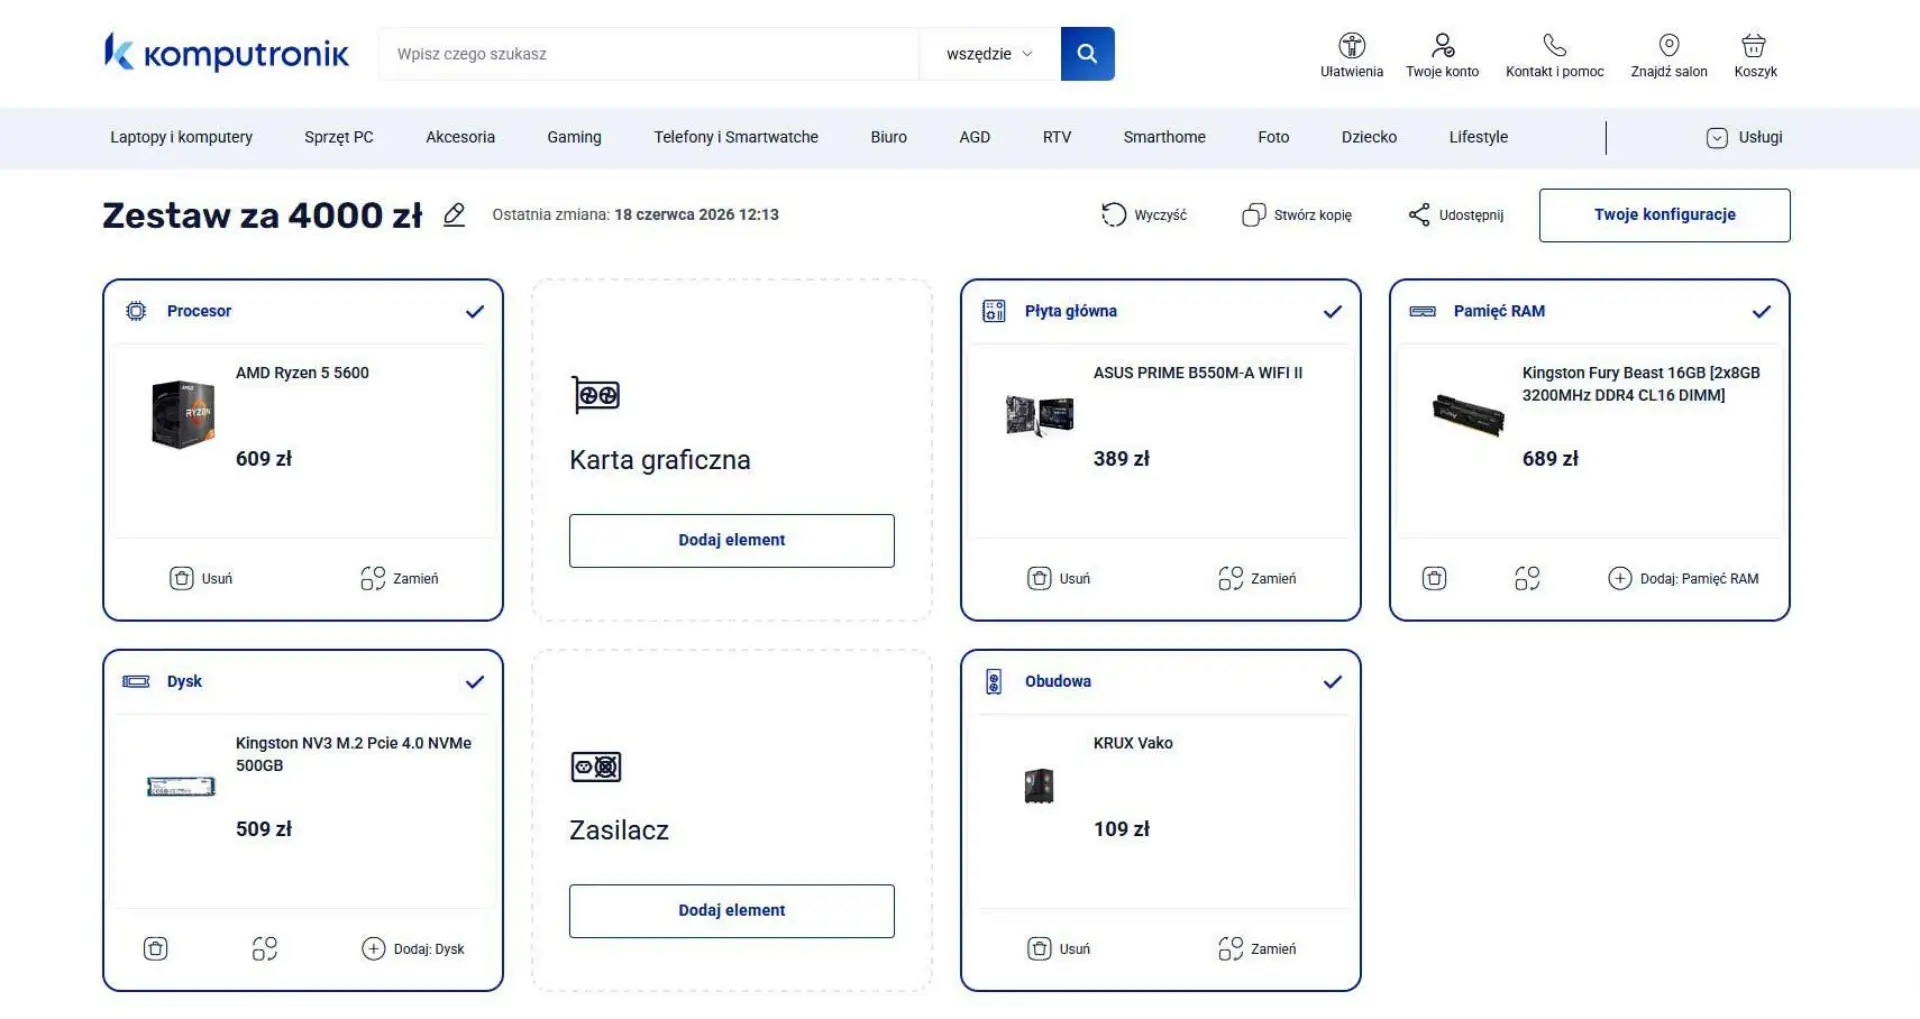Open Biuro category menu
This screenshot has width=1920, height=1019.
pyautogui.click(x=888, y=137)
